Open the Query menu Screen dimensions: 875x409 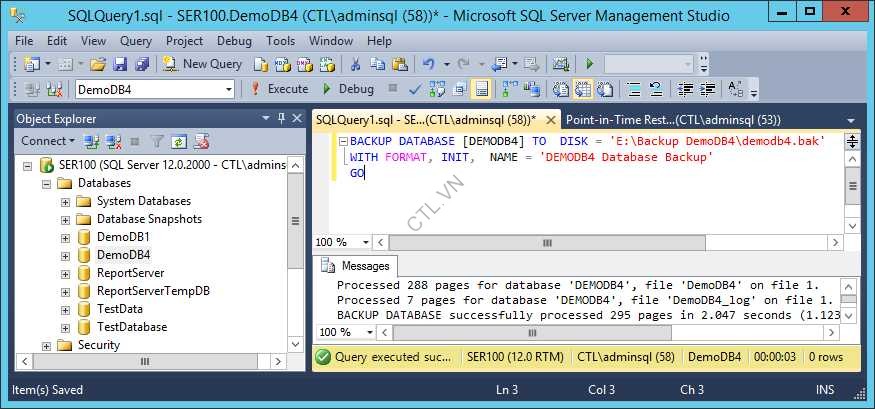(136, 41)
